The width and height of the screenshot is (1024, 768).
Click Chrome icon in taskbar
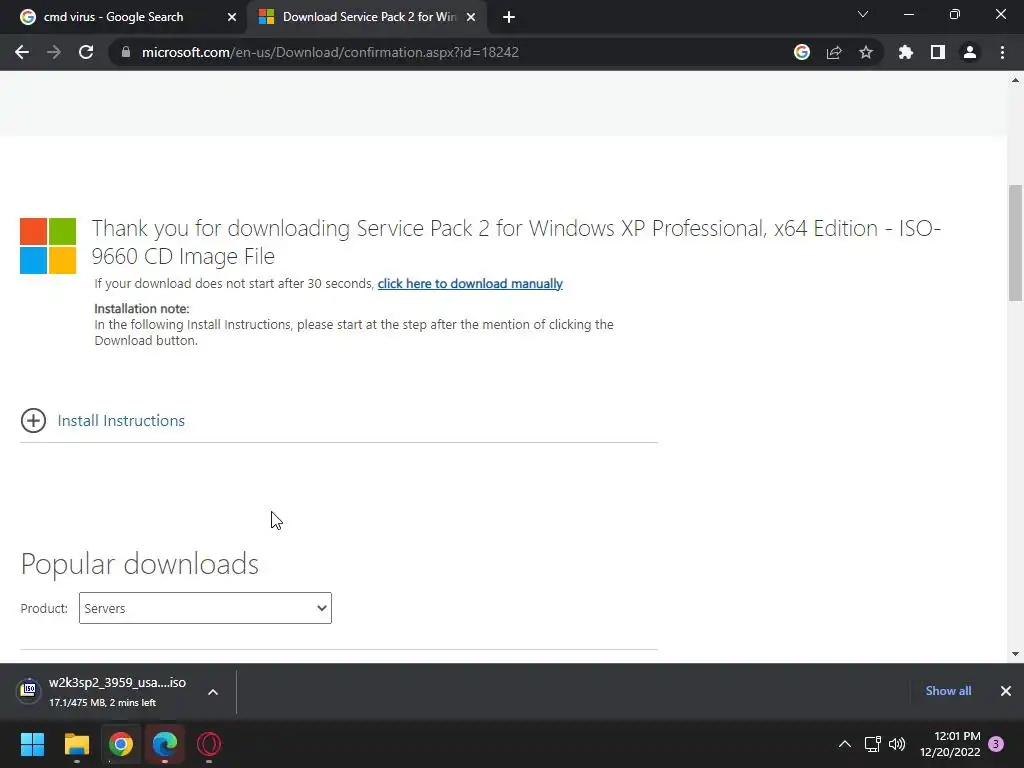tap(121, 744)
